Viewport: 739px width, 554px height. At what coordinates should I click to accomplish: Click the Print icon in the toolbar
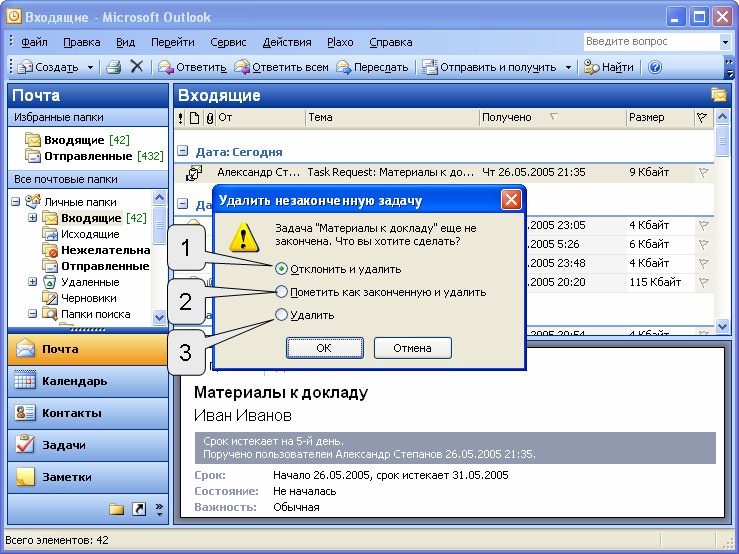pos(114,67)
